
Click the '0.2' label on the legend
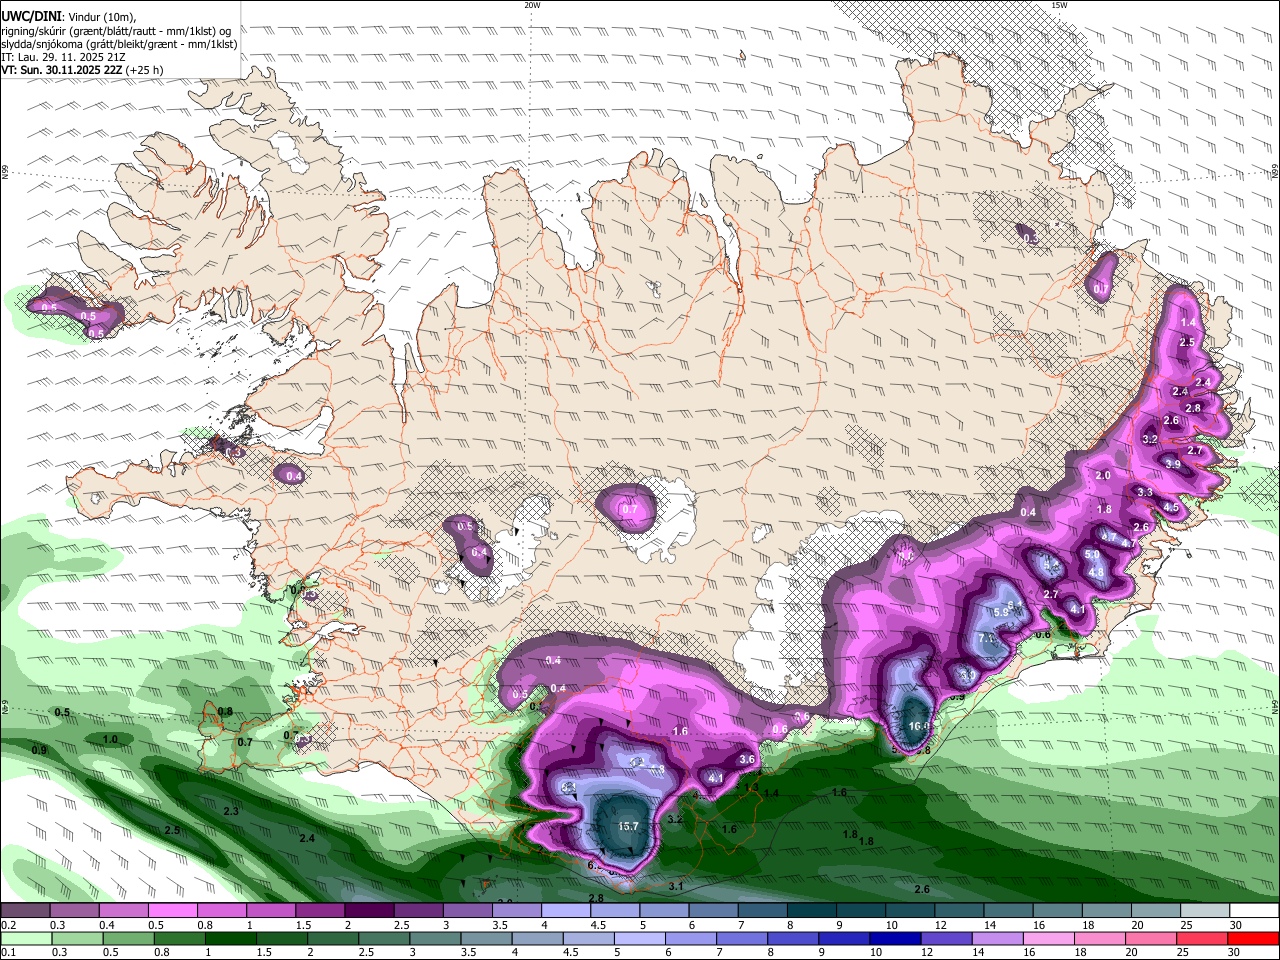point(9,925)
